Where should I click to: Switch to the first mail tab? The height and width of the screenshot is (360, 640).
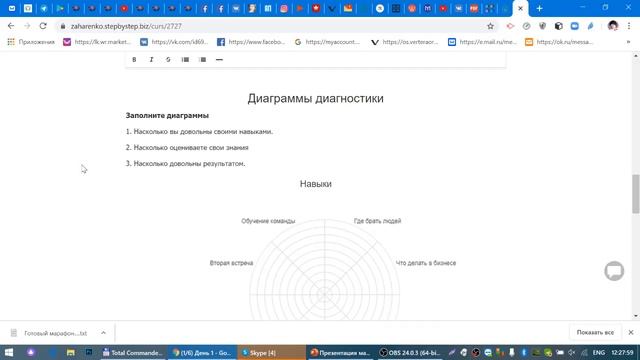click(x=12, y=8)
